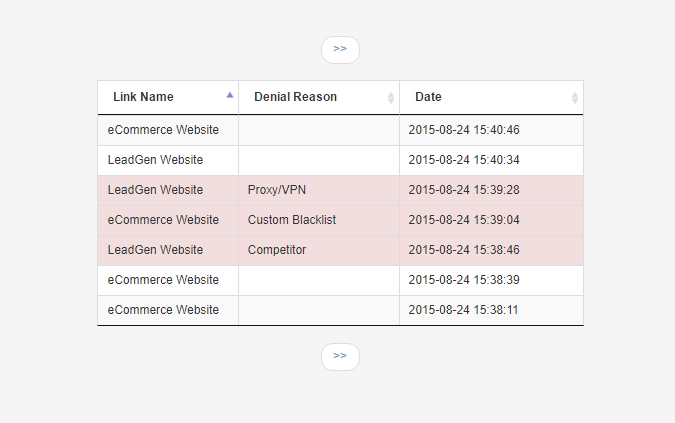
Task: Click the Link Name ascending sort arrow
Action: pyautogui.click(x=230, y=95)
